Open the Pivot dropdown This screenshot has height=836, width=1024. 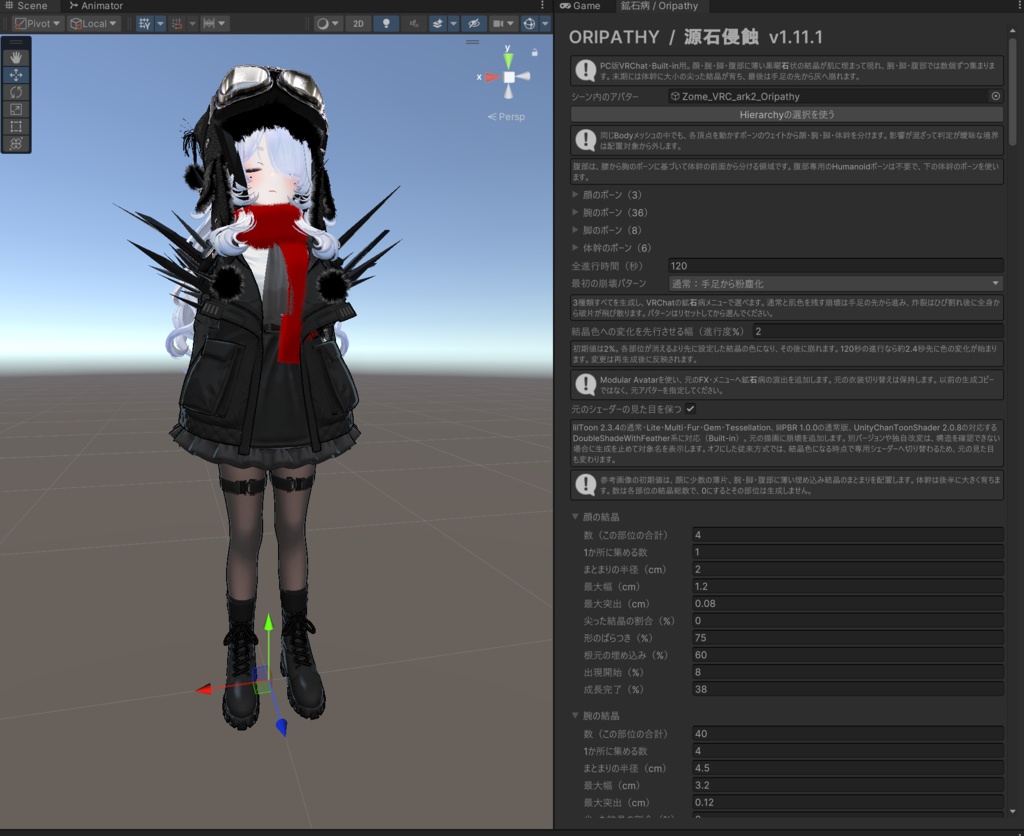(37, 24)
